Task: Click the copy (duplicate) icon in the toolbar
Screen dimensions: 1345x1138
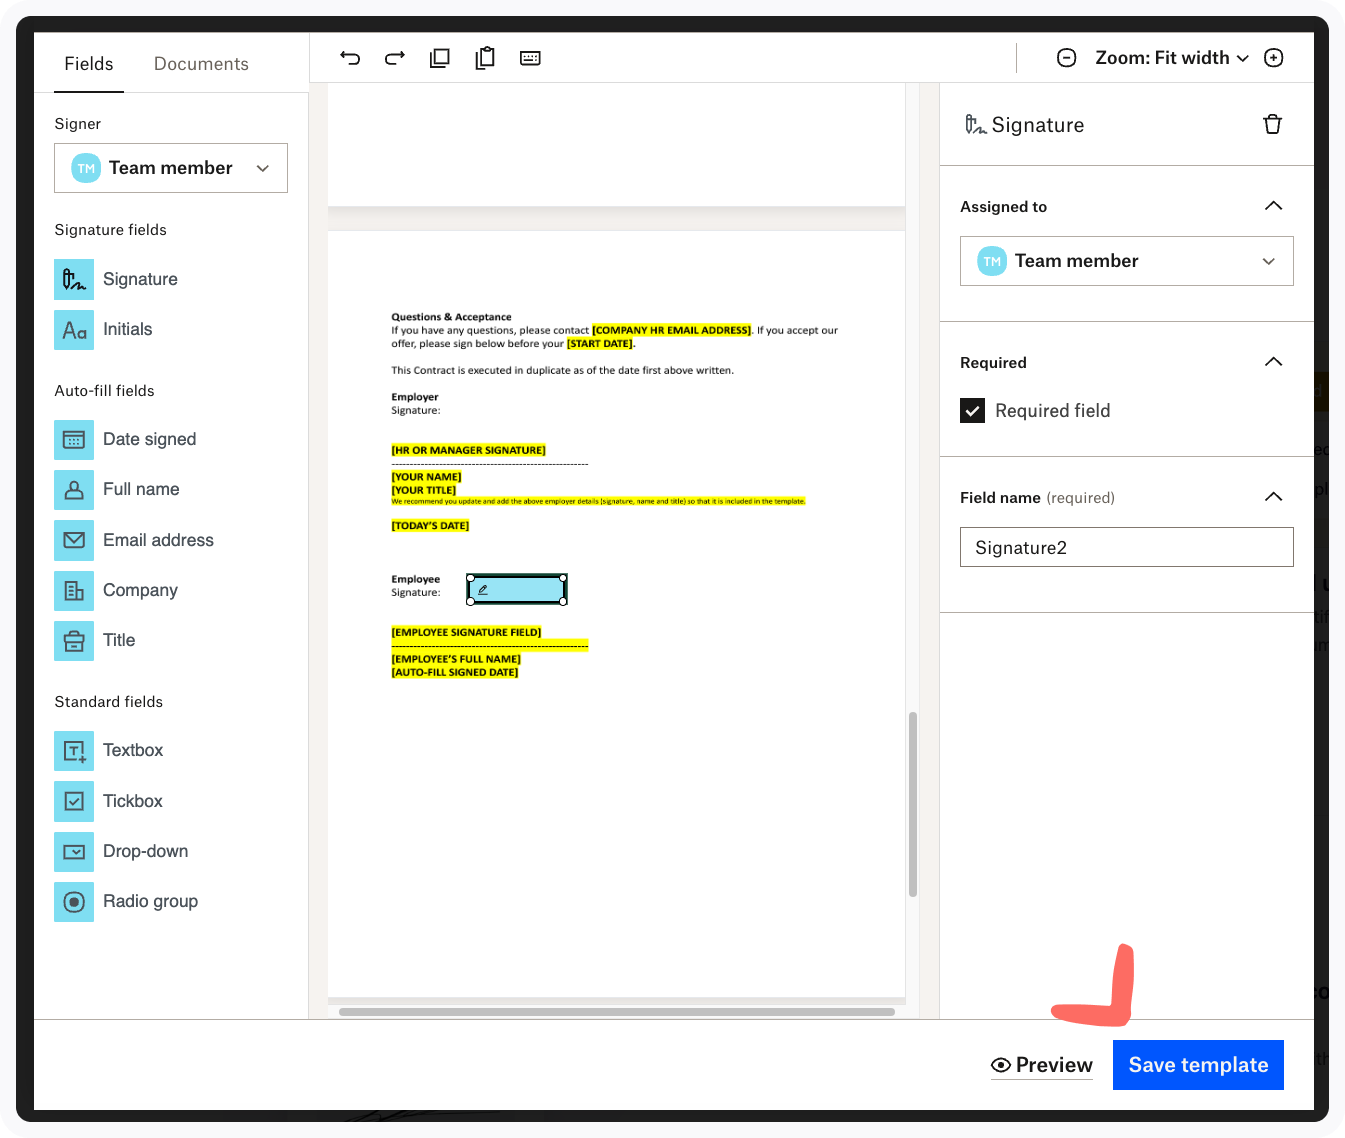Action: click(440, 58)
